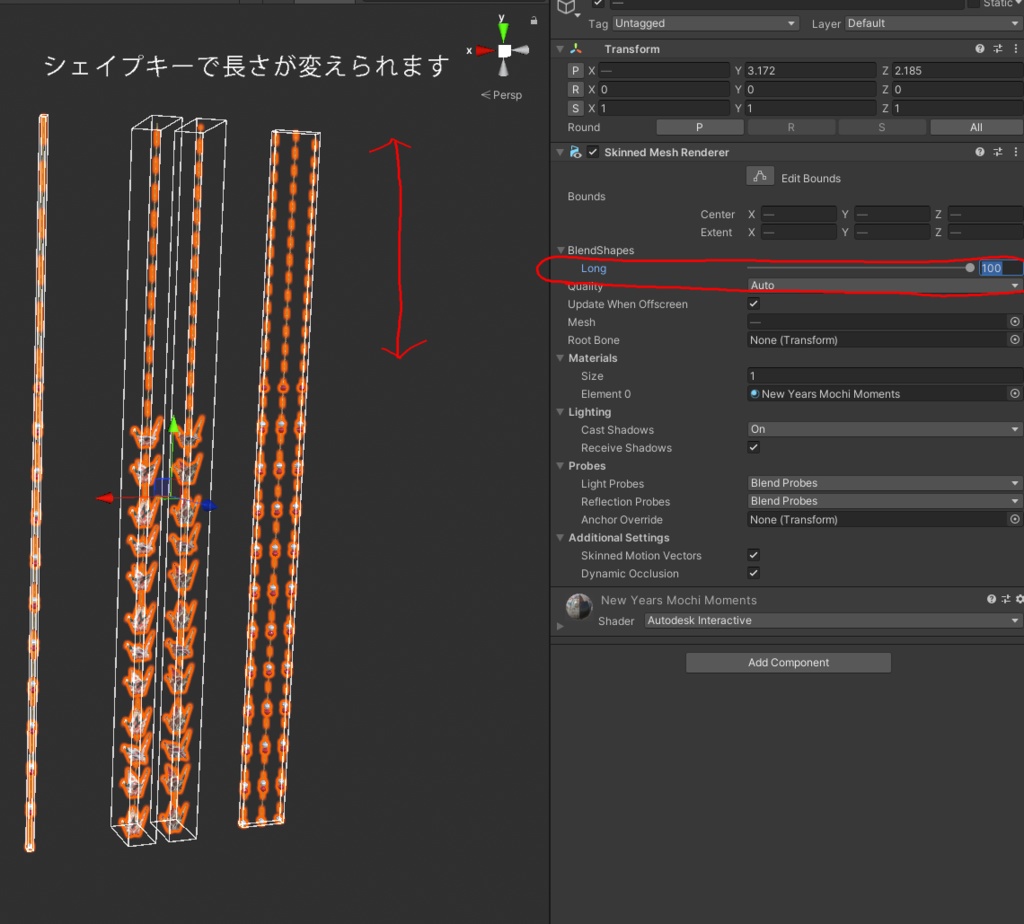Collapse the BlendShapes section
The image size is (1024, 924).
point(561,250)
